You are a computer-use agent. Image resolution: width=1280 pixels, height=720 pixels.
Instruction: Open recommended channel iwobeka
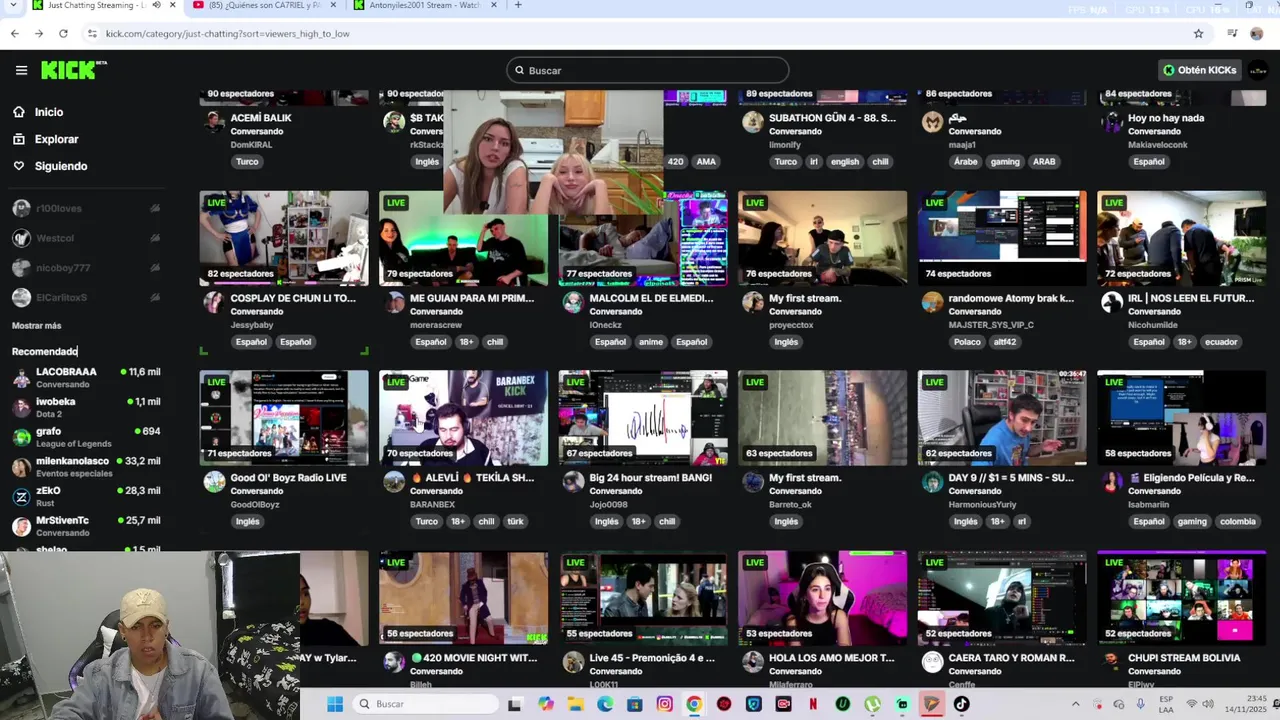(86, 407)
